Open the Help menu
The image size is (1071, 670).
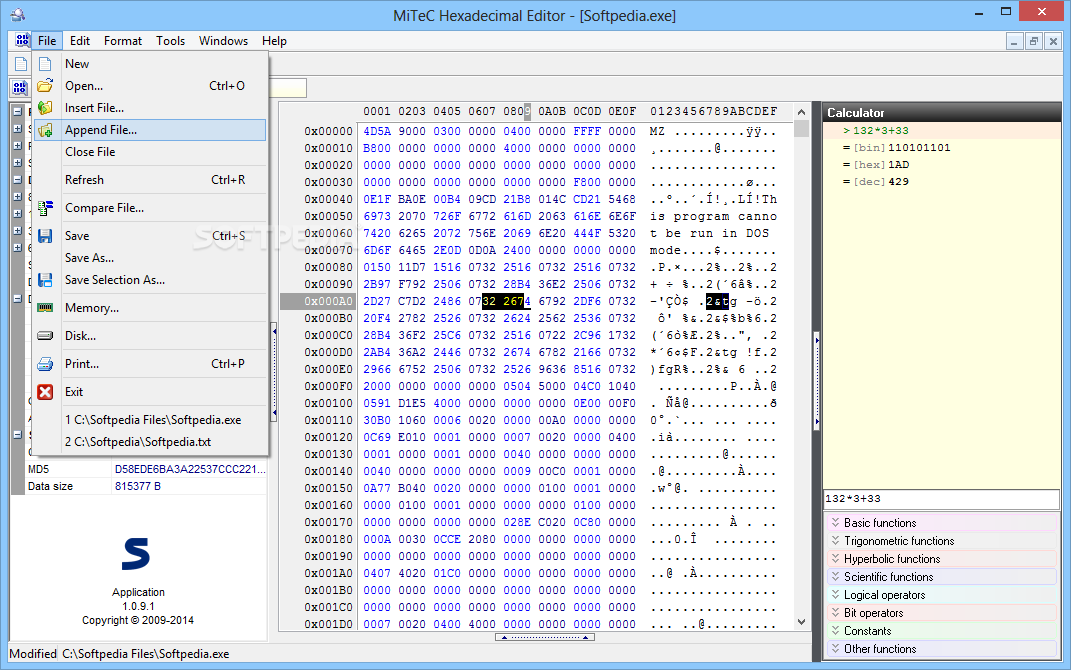click(274, 41)
